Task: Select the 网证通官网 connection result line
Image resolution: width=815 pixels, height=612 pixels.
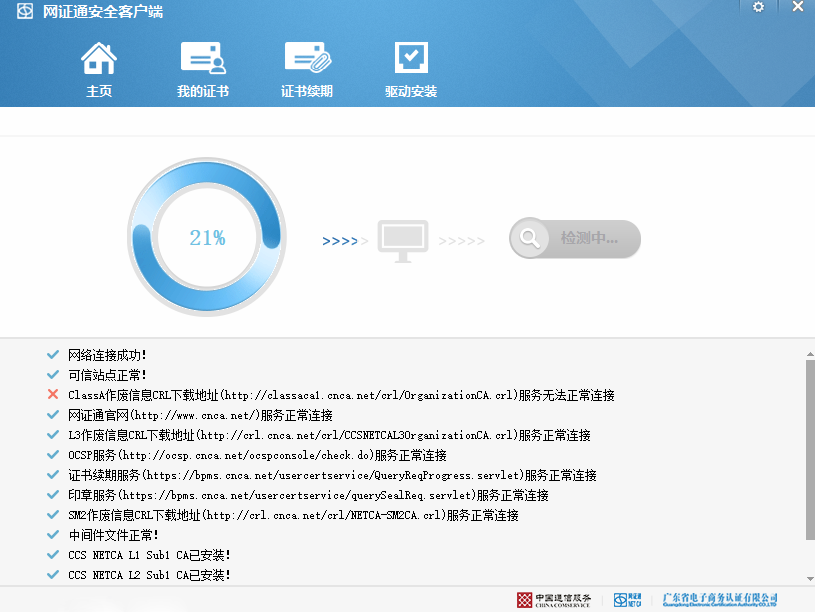Action: (x=200, y=415)
